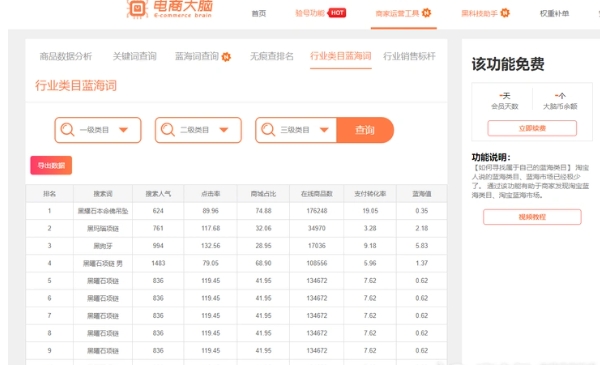Click search popularity value 624
This screenshot has height=365, width=600.
coord(158,211)
